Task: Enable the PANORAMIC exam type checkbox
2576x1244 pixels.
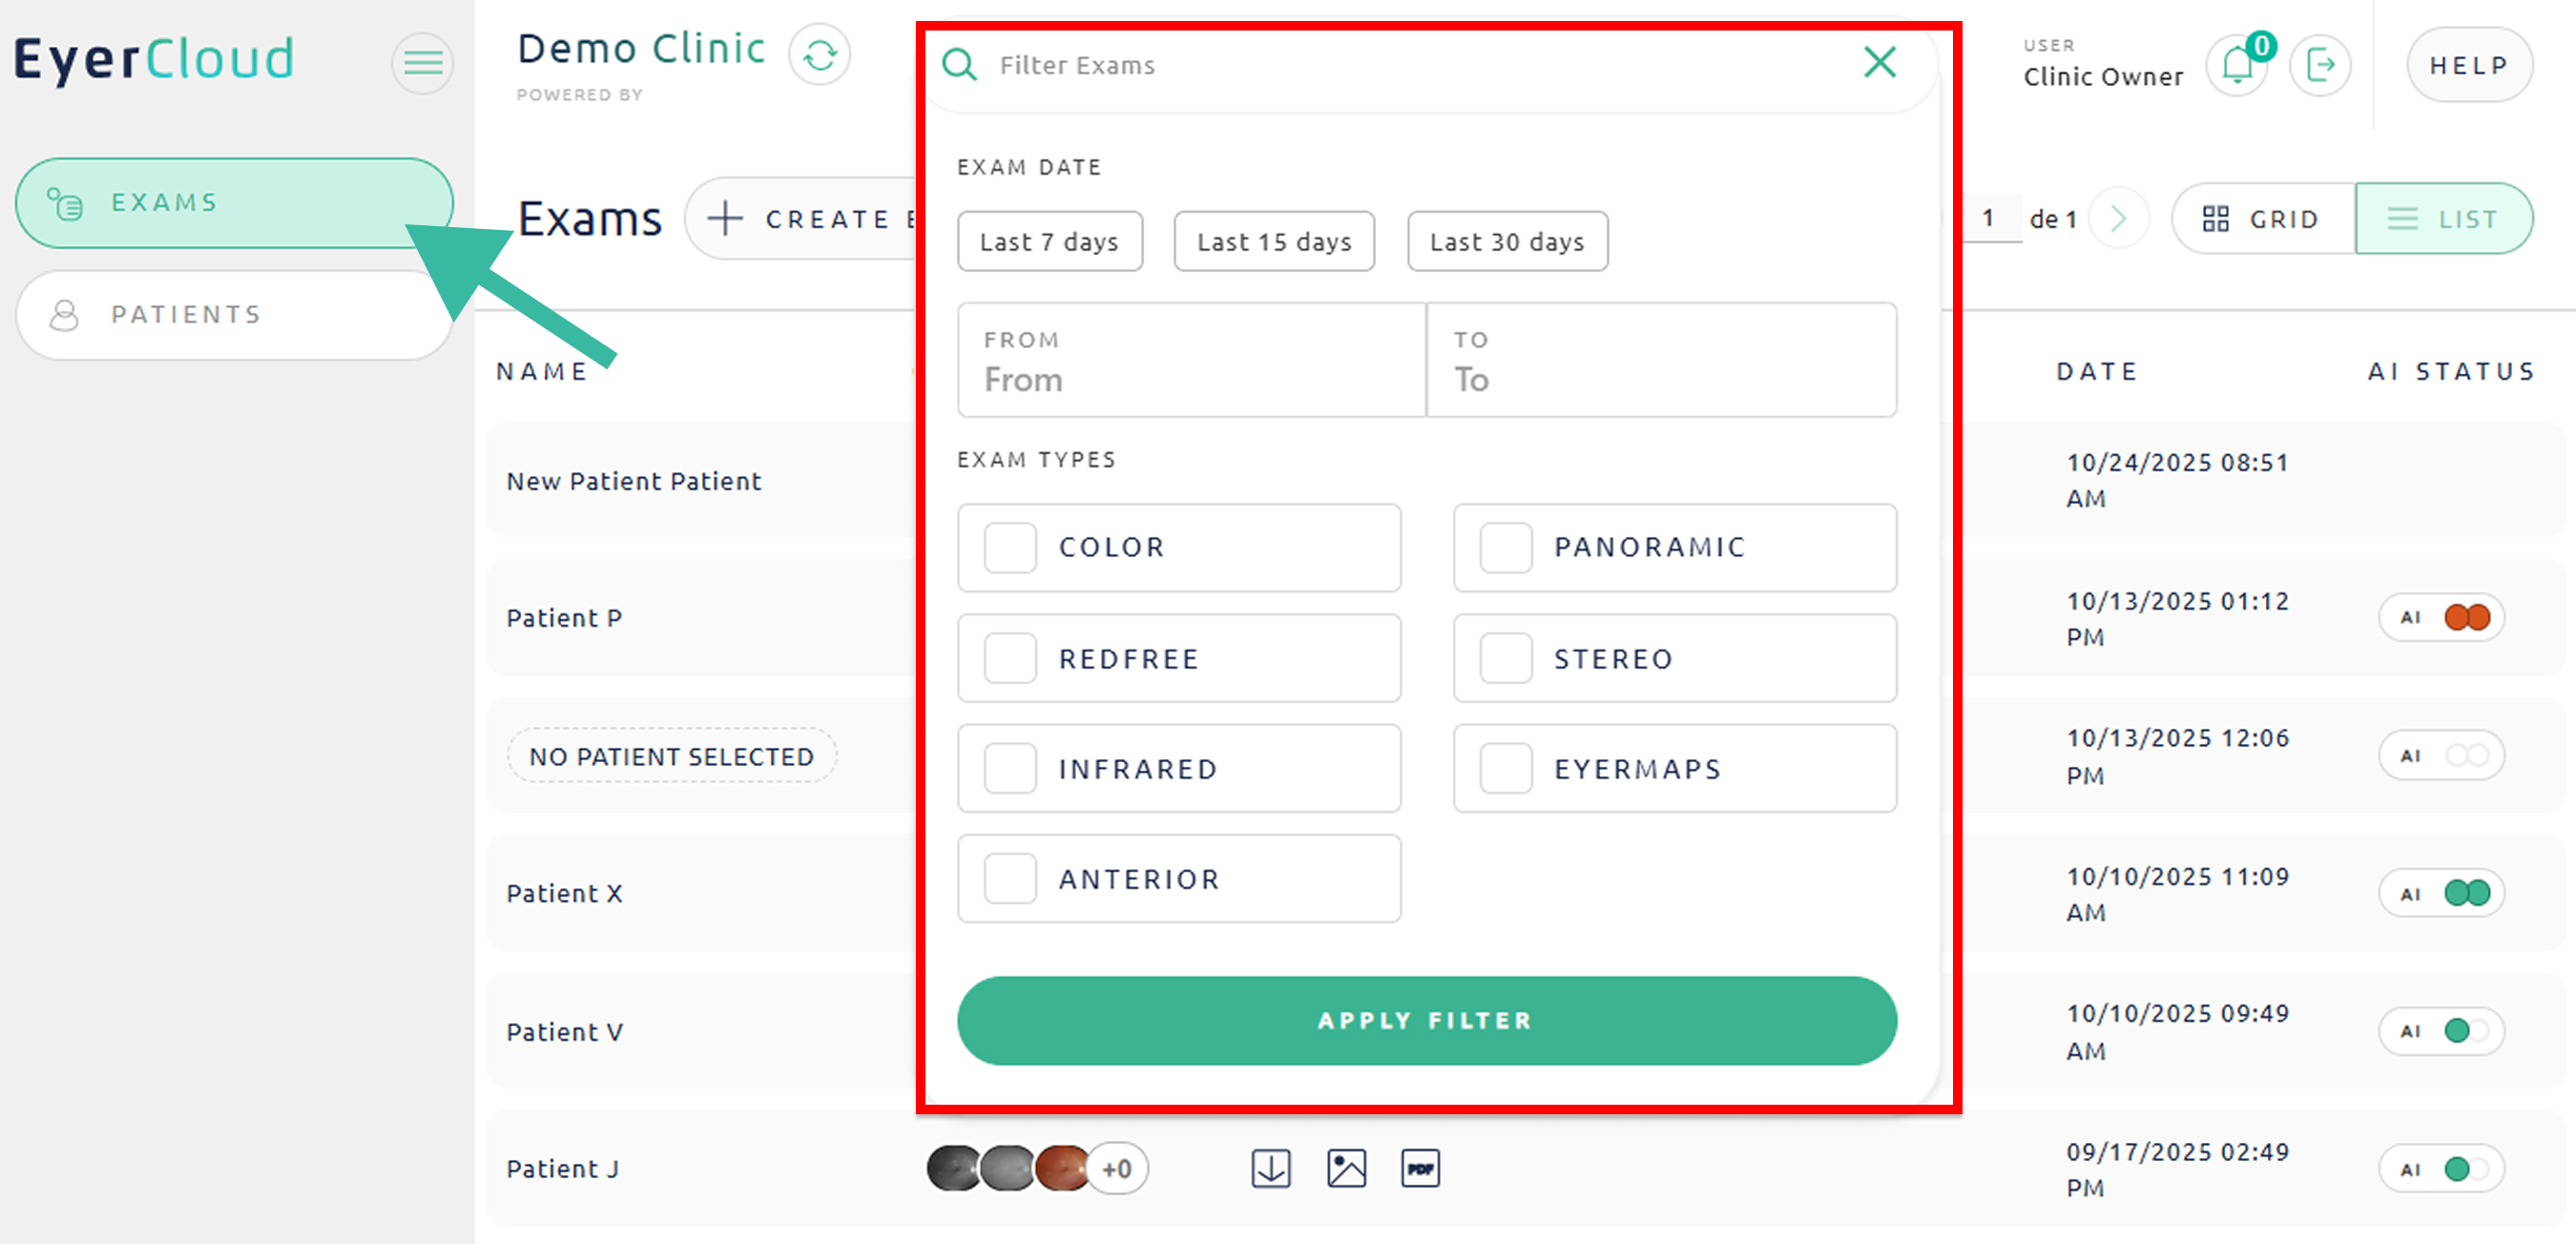Action: (x=1505, y=548)
